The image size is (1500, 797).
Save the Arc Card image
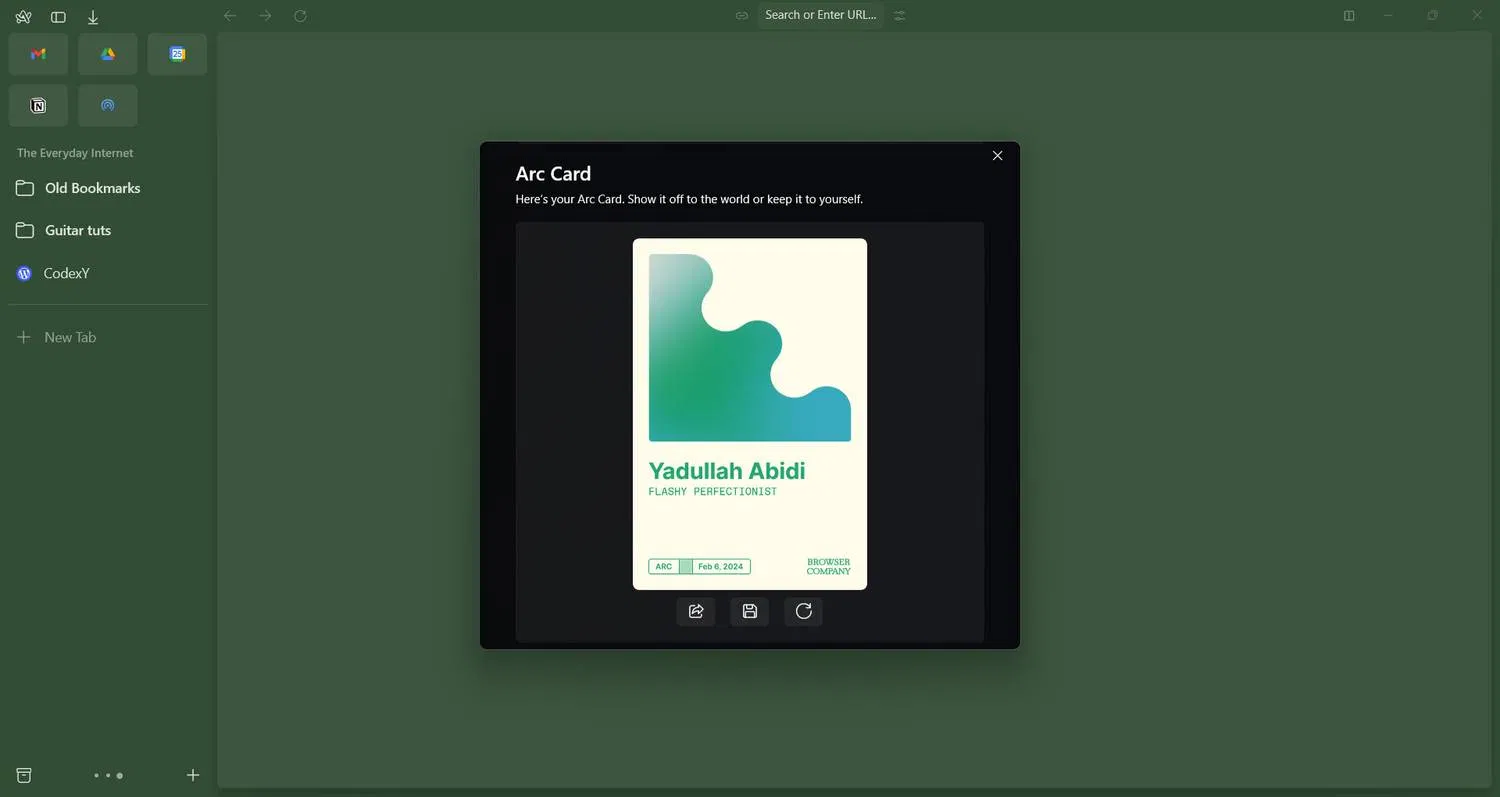click(x=750, y=611)
